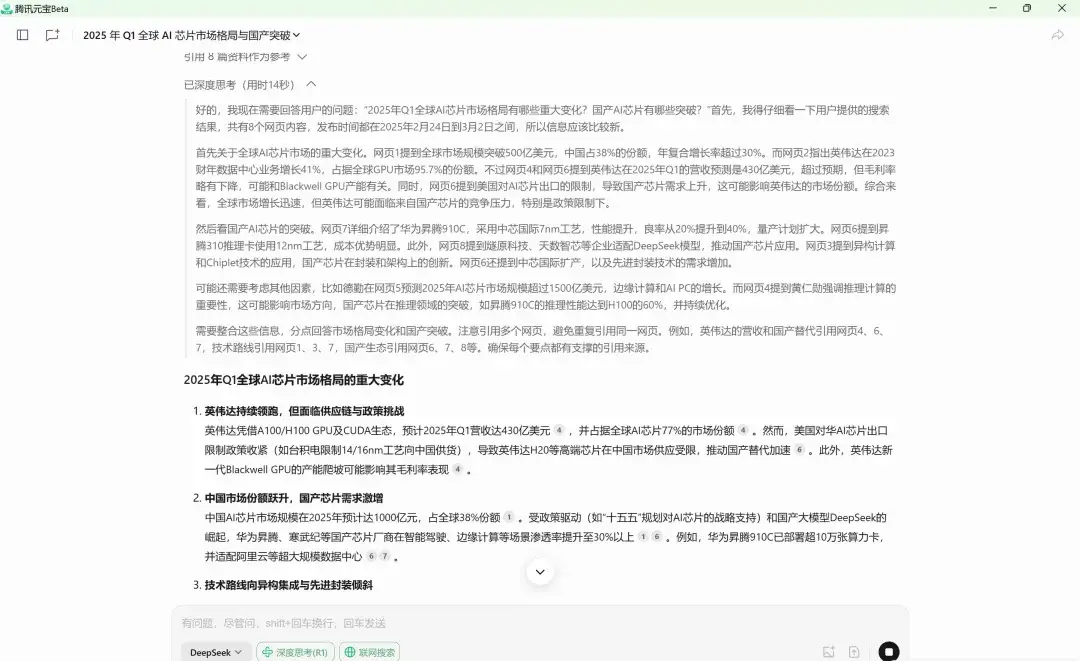Open citation 4 after 毛利率表现
The height and width of the screenshot is (661, 1080).
point(457,470)
